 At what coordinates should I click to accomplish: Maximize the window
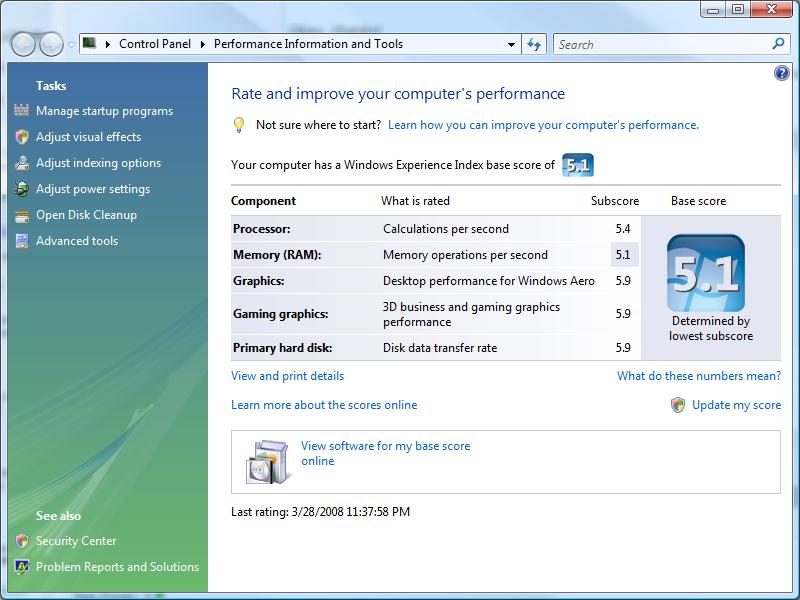[738, 9]
